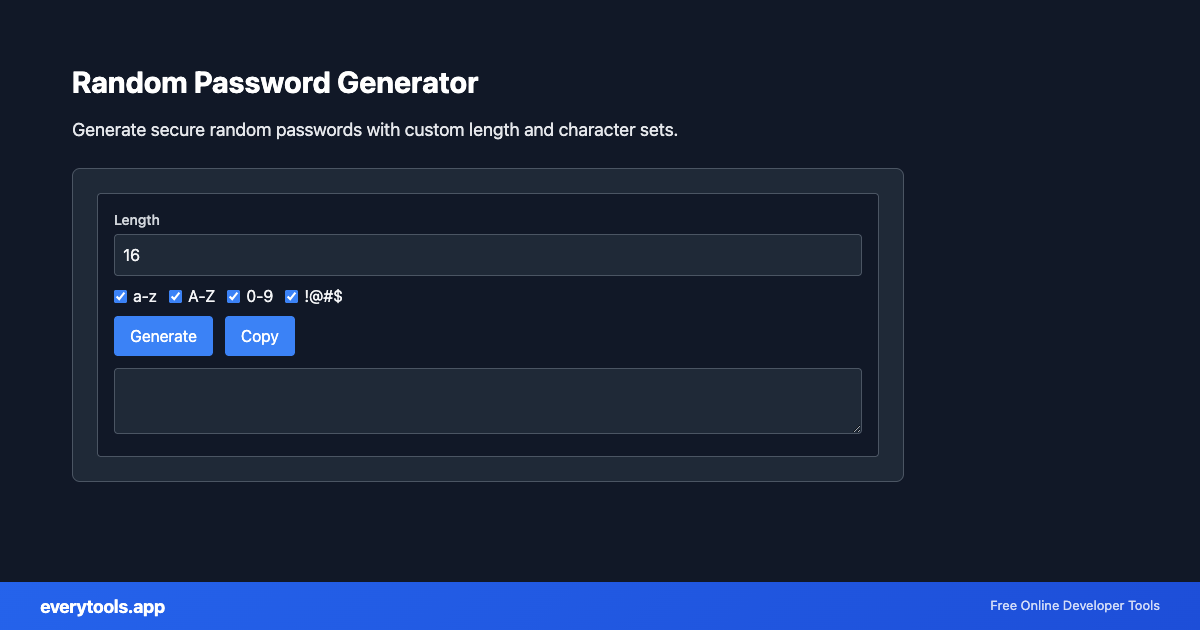This screenshot has height=630, width=1200.
Task: Open the everytools.app home link
Action: pyautogui.click(x=102, y=606)
